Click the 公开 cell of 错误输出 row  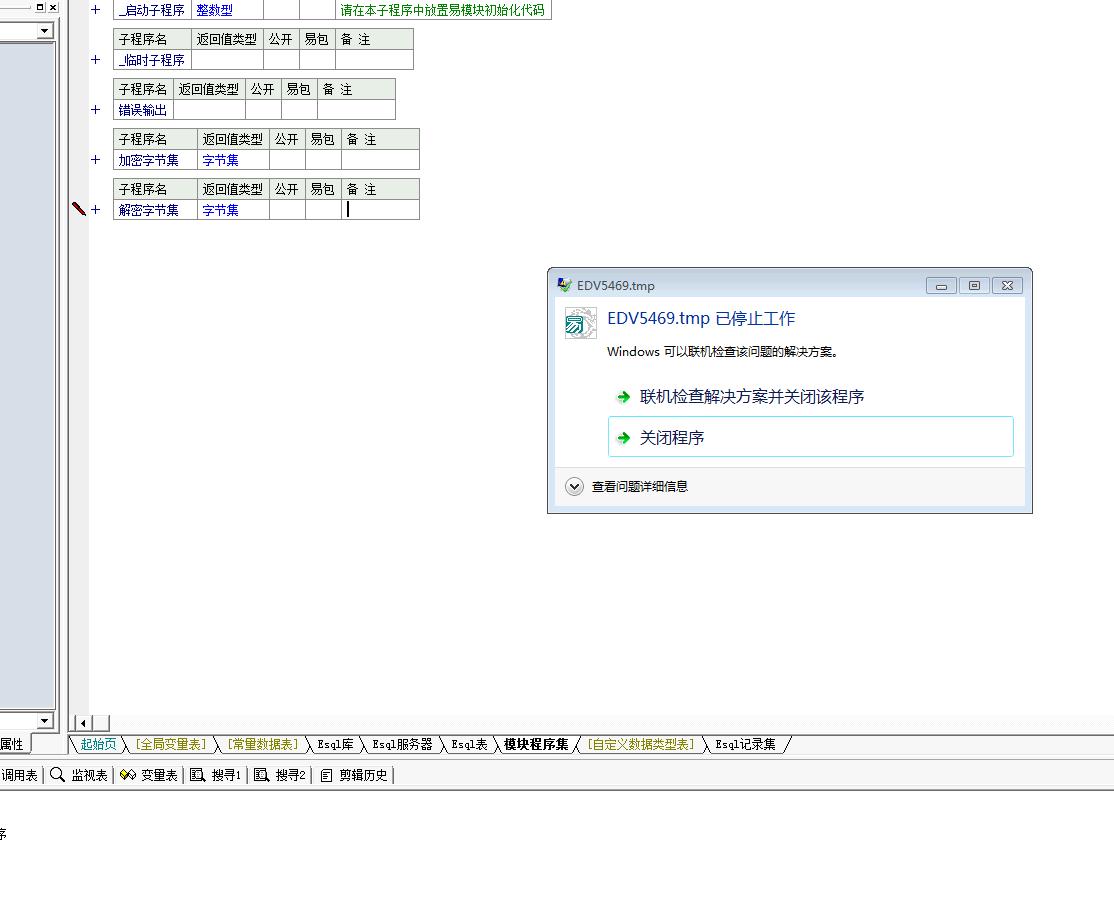tap(263, 109)
